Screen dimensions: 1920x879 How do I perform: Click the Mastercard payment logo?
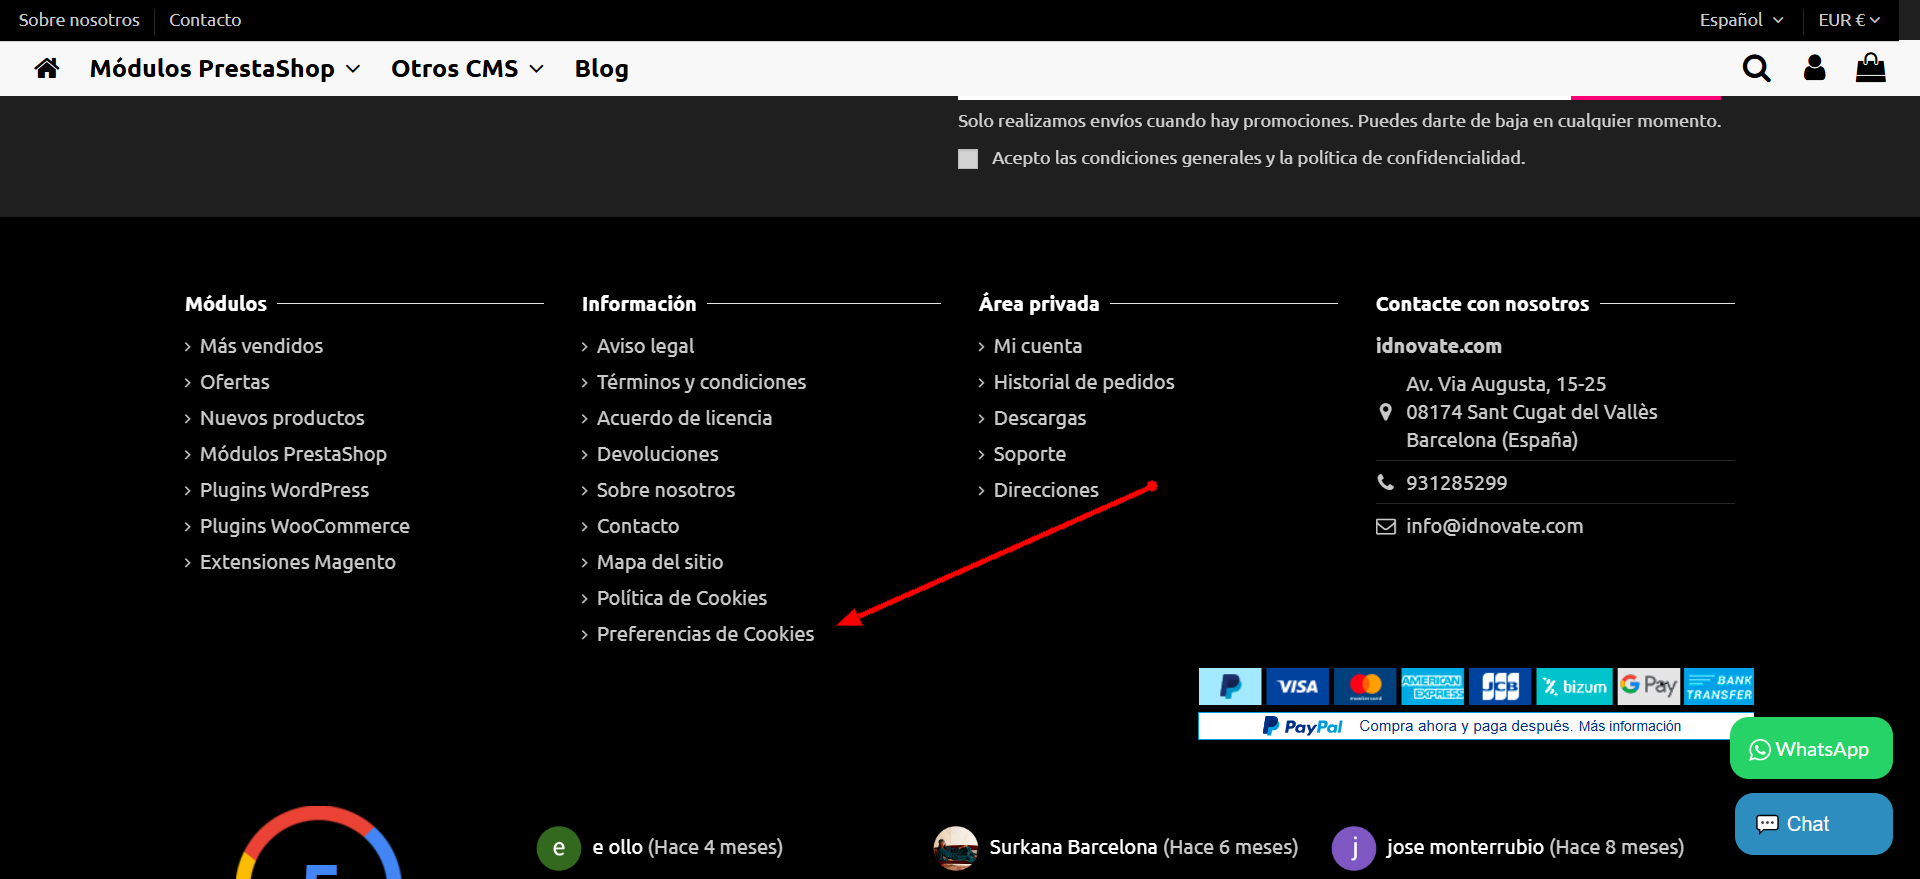click(1365, 686)
